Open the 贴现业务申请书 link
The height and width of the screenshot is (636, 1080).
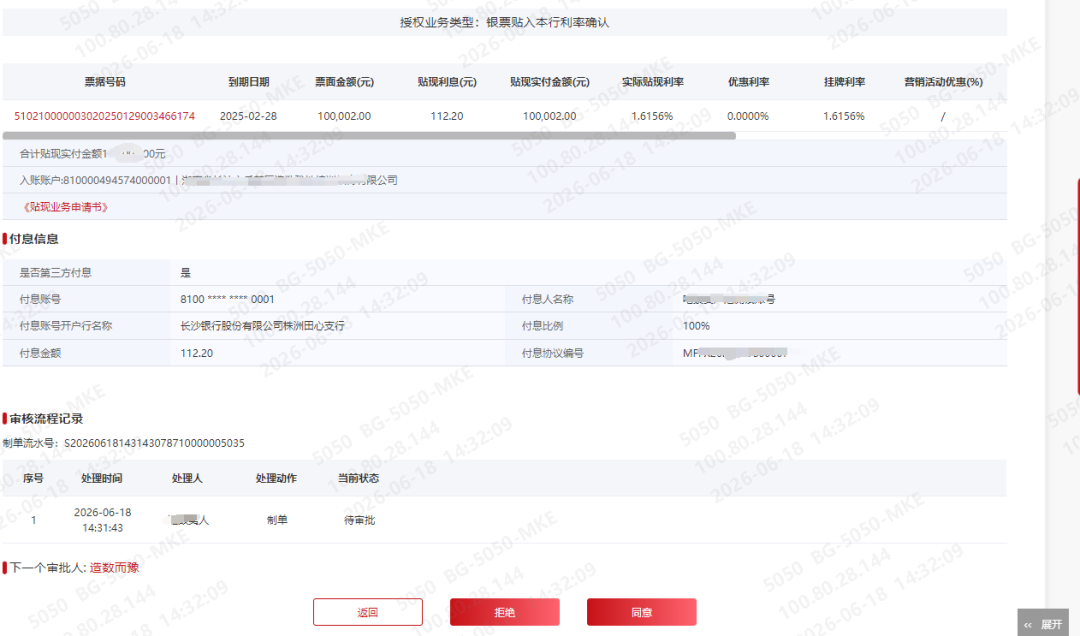coord(65,207)
